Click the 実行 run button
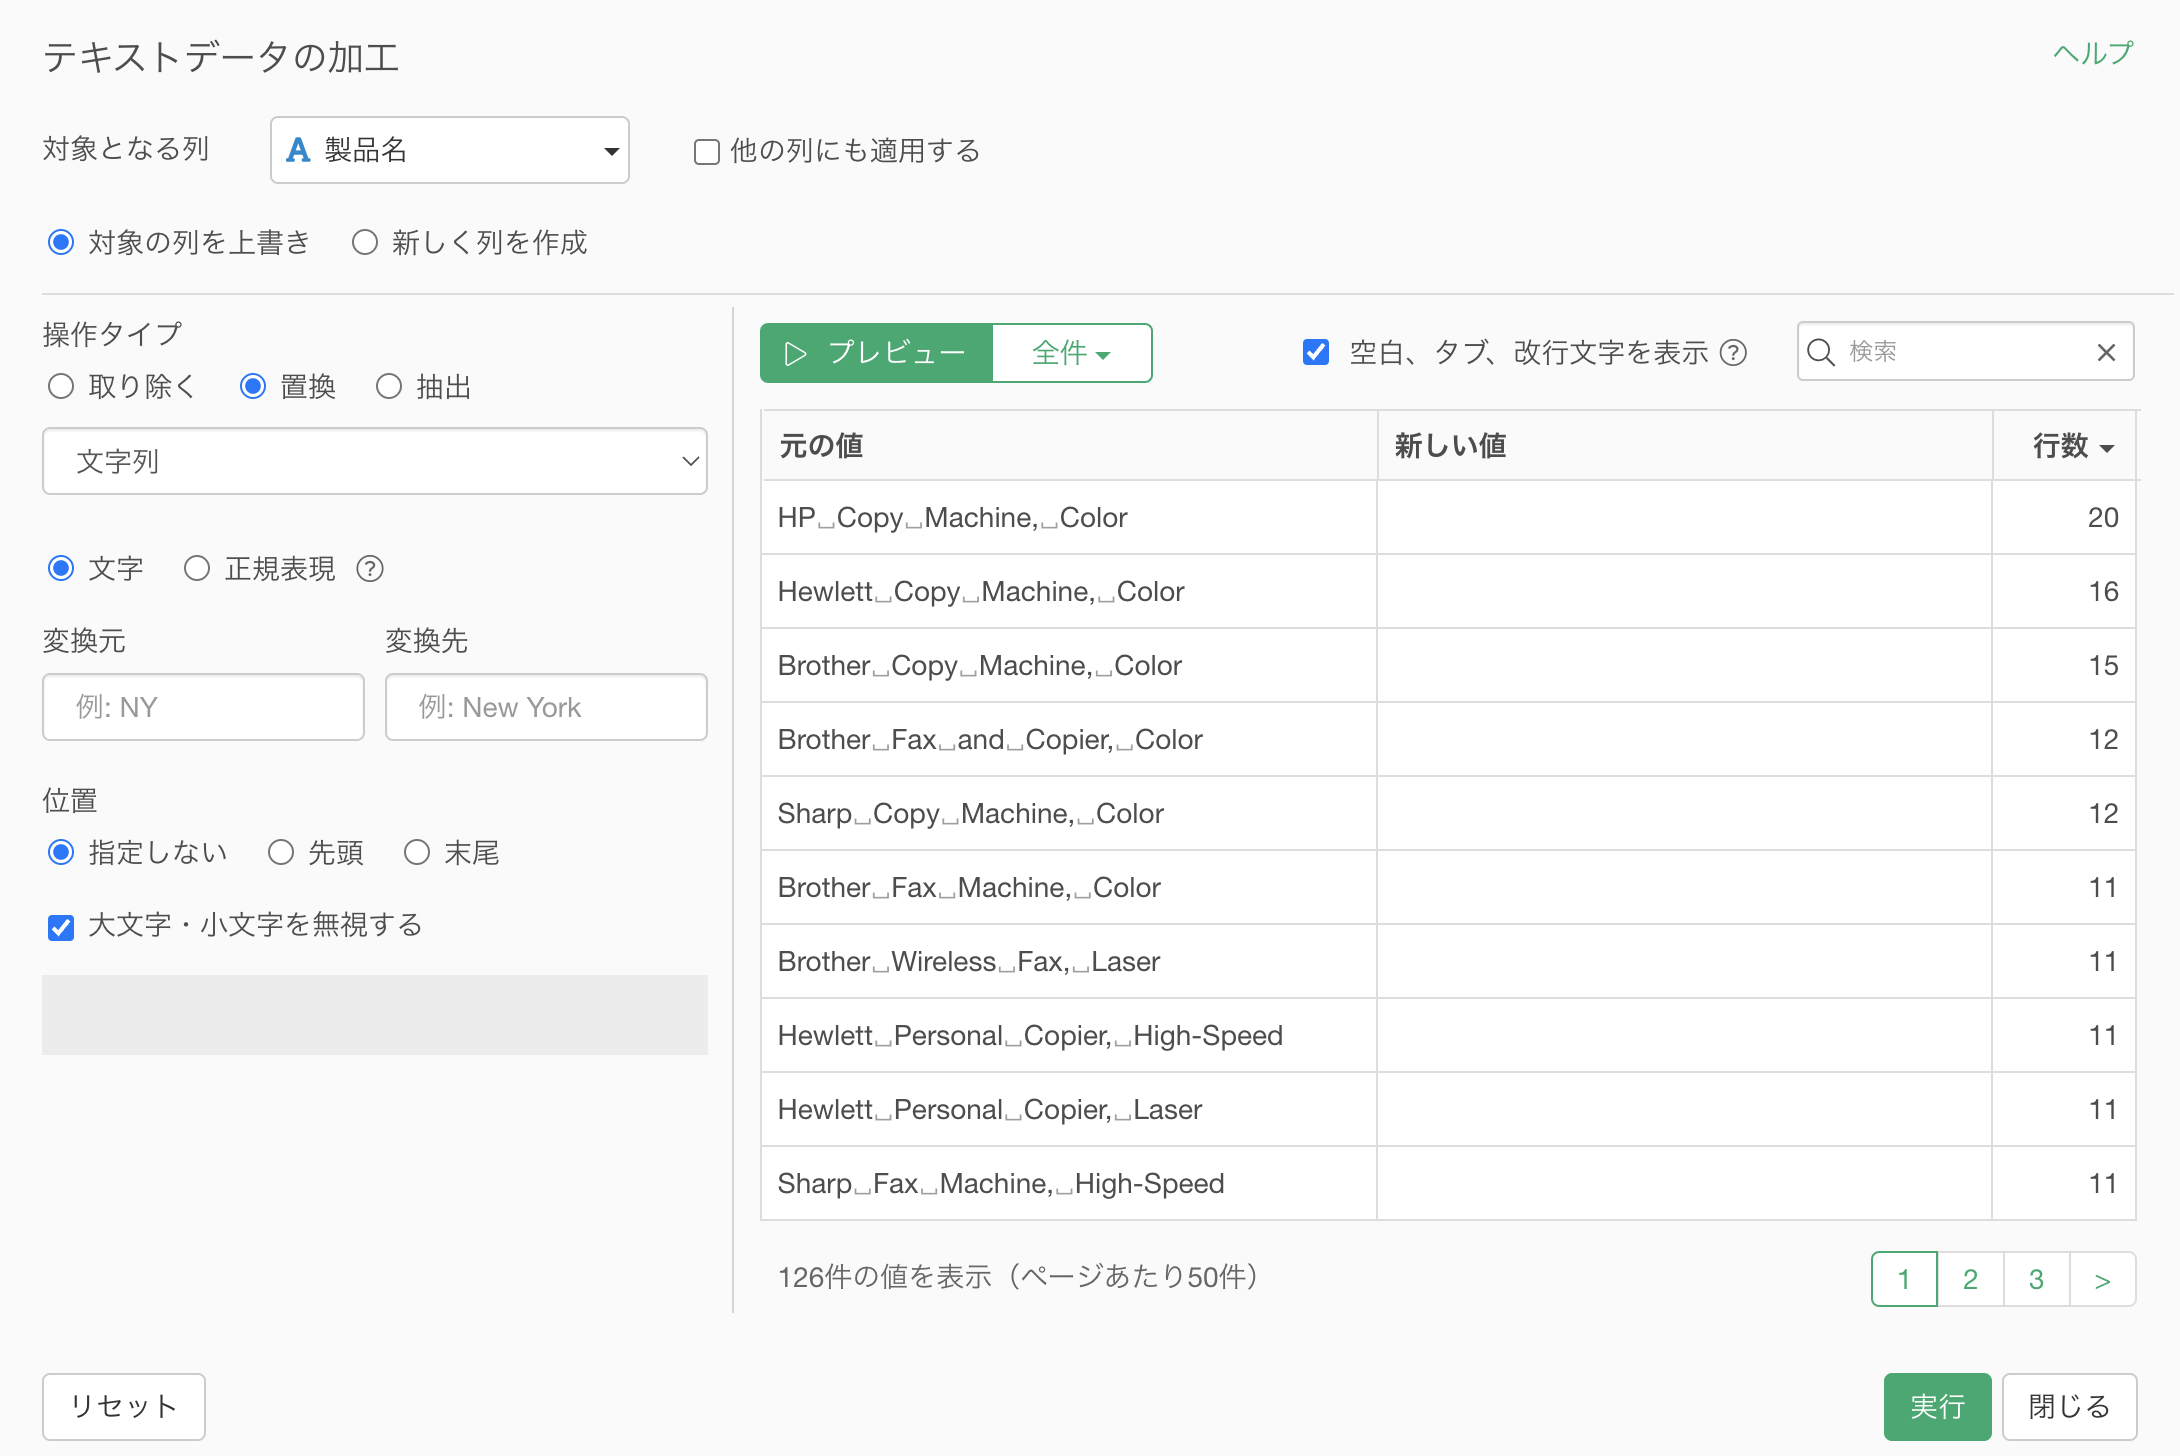This screenshot has height=1456, width=2180. tap(1937, 1406)
